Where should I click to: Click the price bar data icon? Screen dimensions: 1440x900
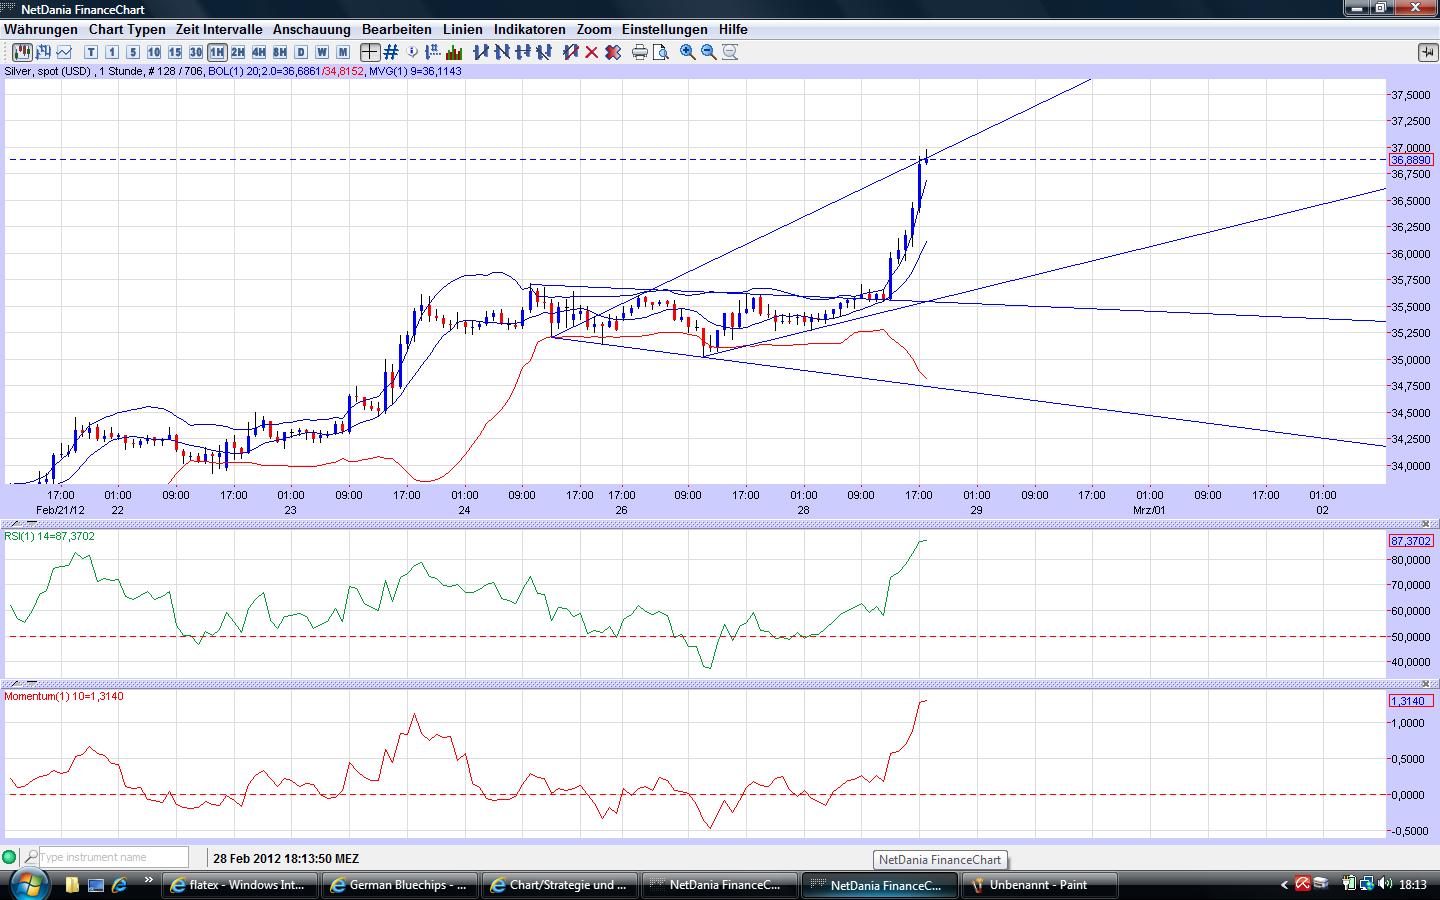[x=434, y=52]
